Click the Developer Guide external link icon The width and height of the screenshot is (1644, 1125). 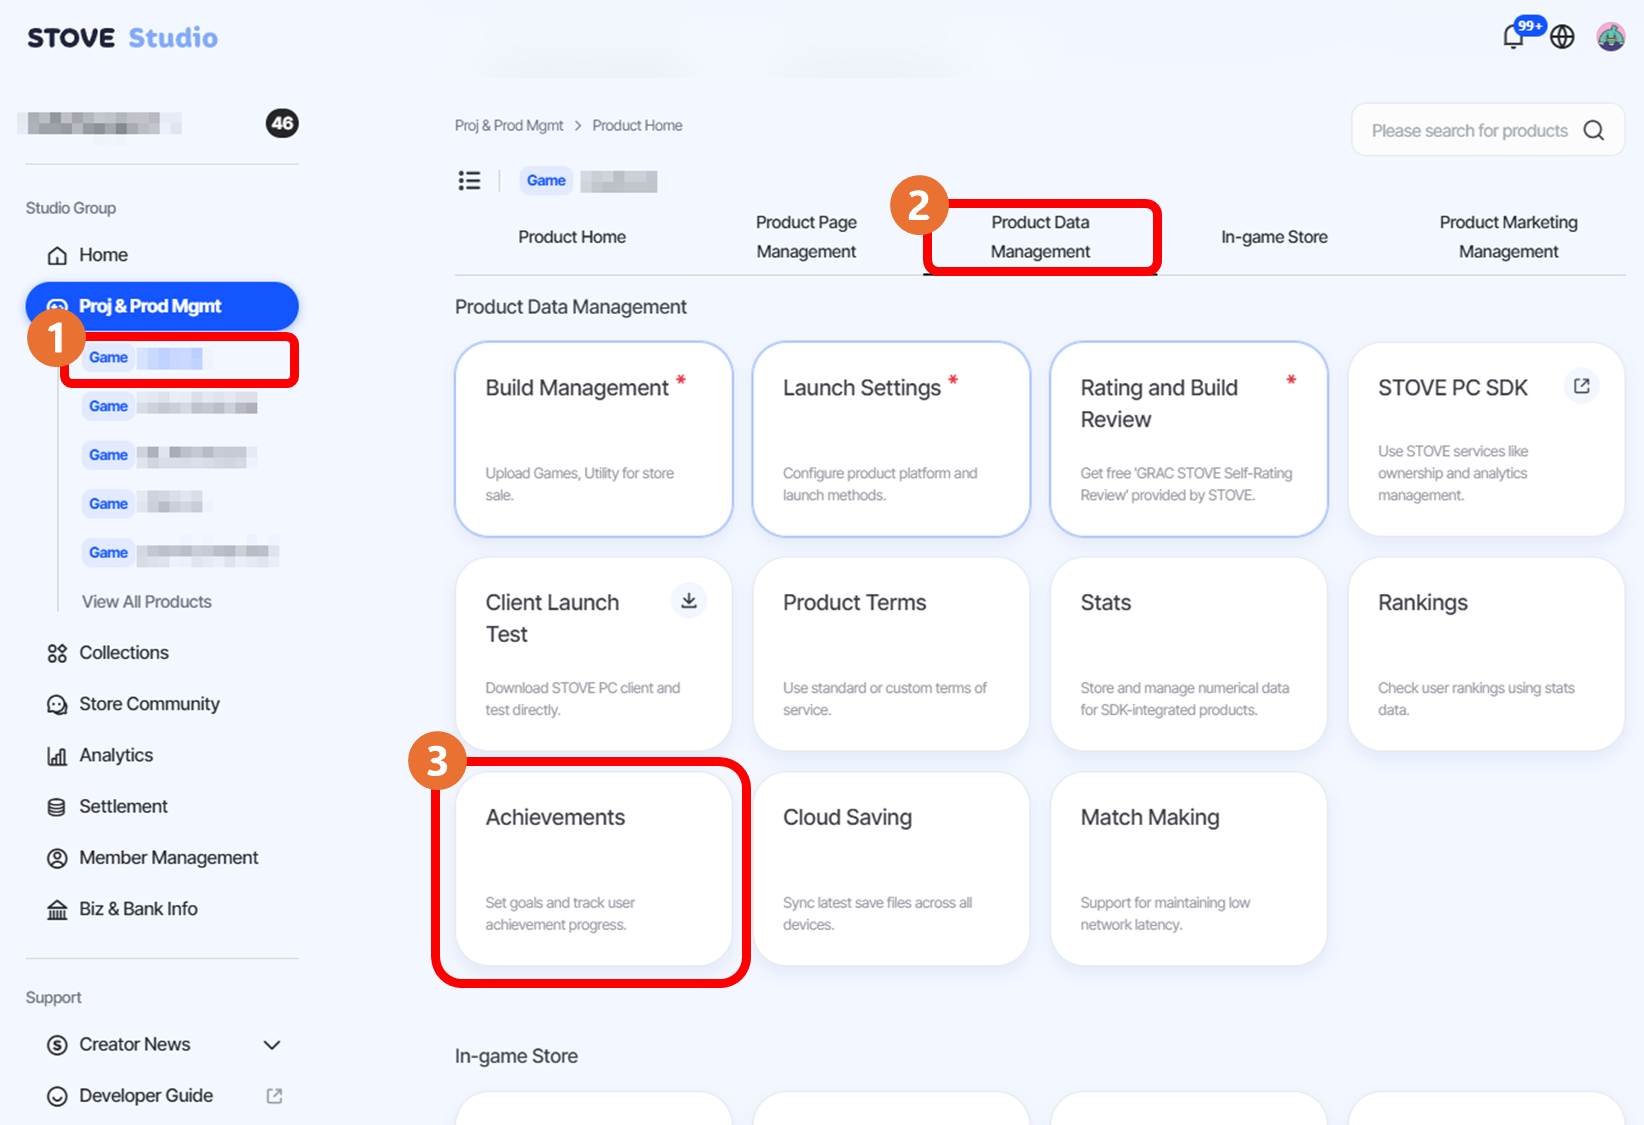(x=274, y=1096)
